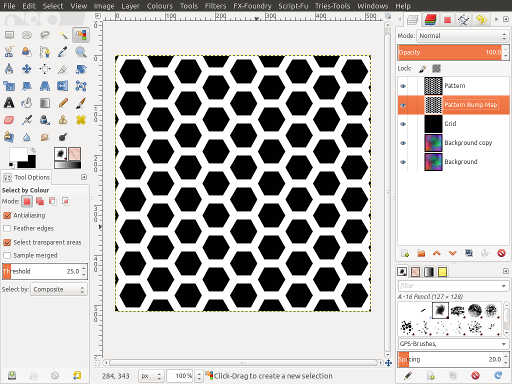Image resolution: width=512 pixels, height=384 pixels.
Task: Hide the Grid layer
Action: (403, 124)
